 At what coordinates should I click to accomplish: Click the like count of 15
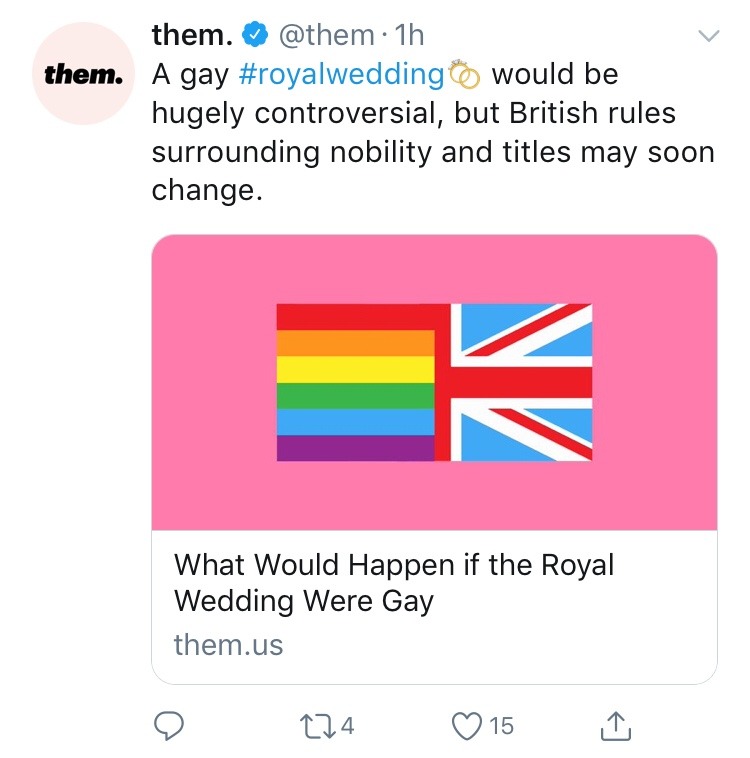point(501,726)
